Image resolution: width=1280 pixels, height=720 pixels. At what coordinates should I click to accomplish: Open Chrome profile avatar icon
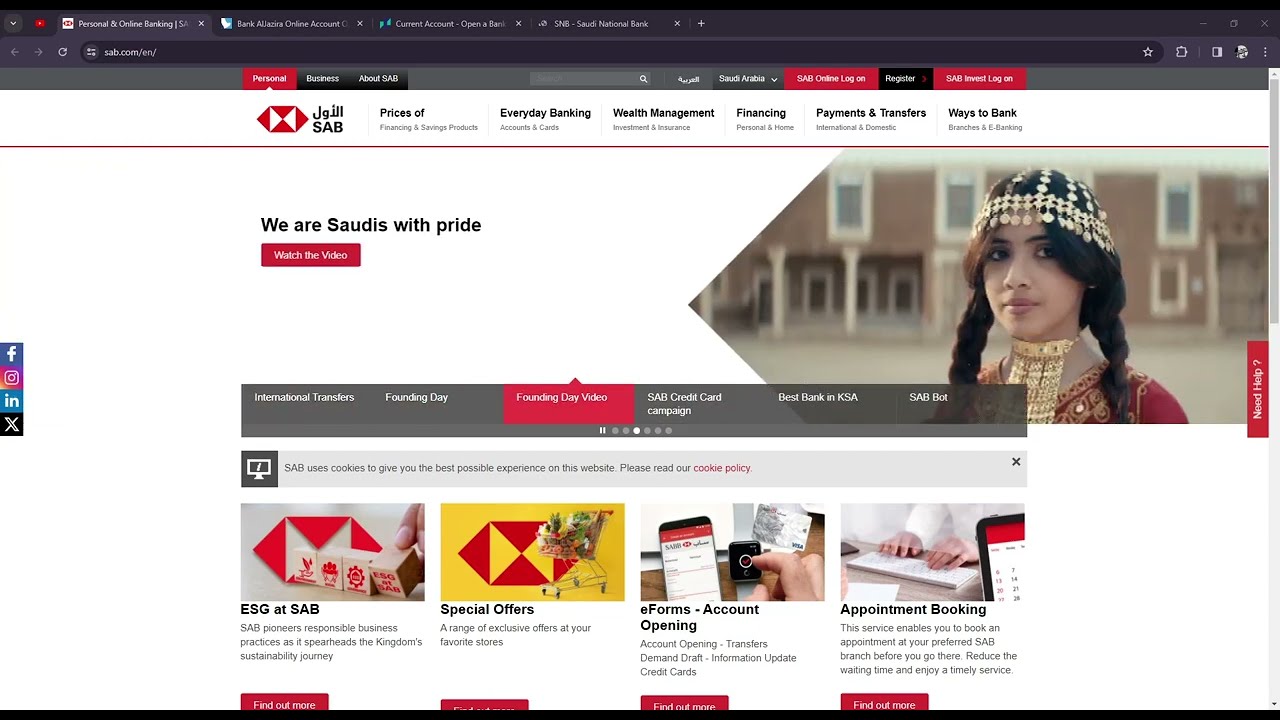pyautogui.click(x=1242, y=52)
